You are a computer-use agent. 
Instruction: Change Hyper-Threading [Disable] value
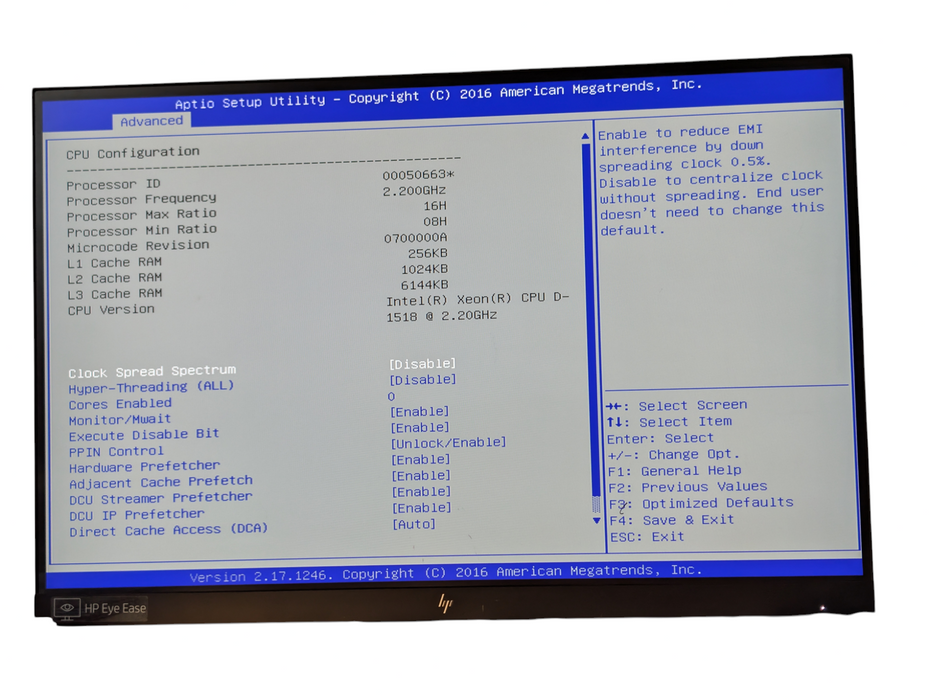point(423,379)
